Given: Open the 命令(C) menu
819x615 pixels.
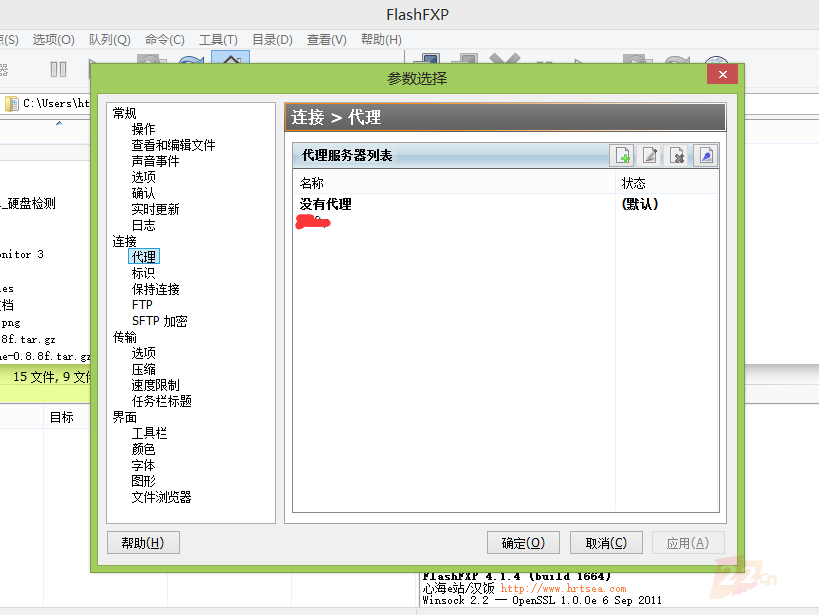Looking at the screenshot, I should tap(165, 40).
